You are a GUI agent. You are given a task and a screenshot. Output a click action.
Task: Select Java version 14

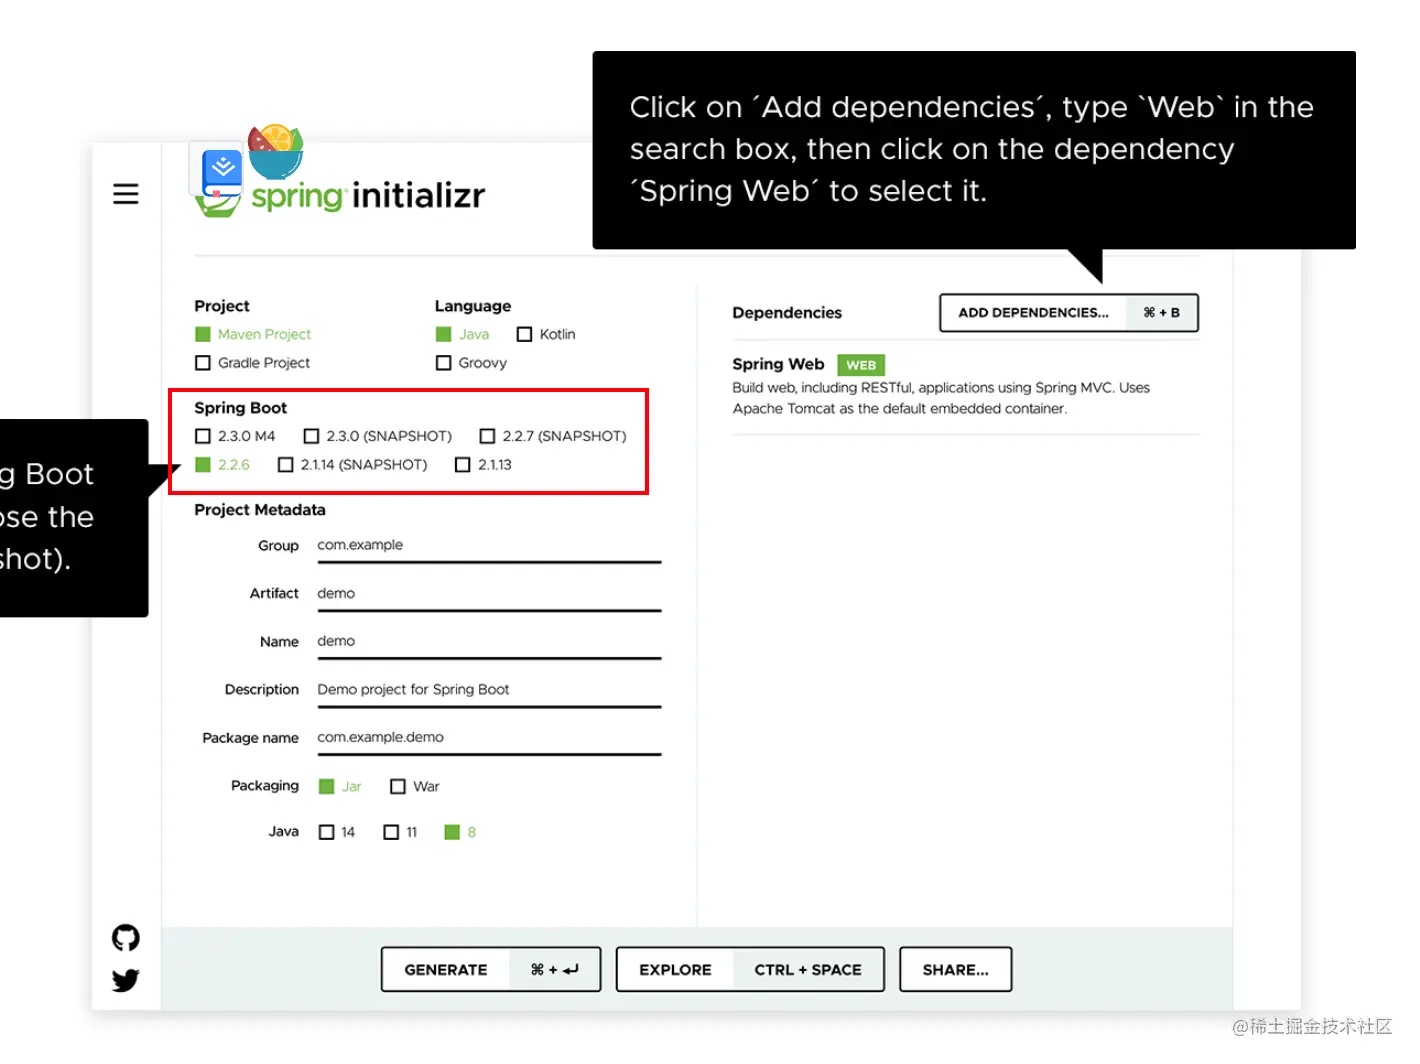(337, 832)
